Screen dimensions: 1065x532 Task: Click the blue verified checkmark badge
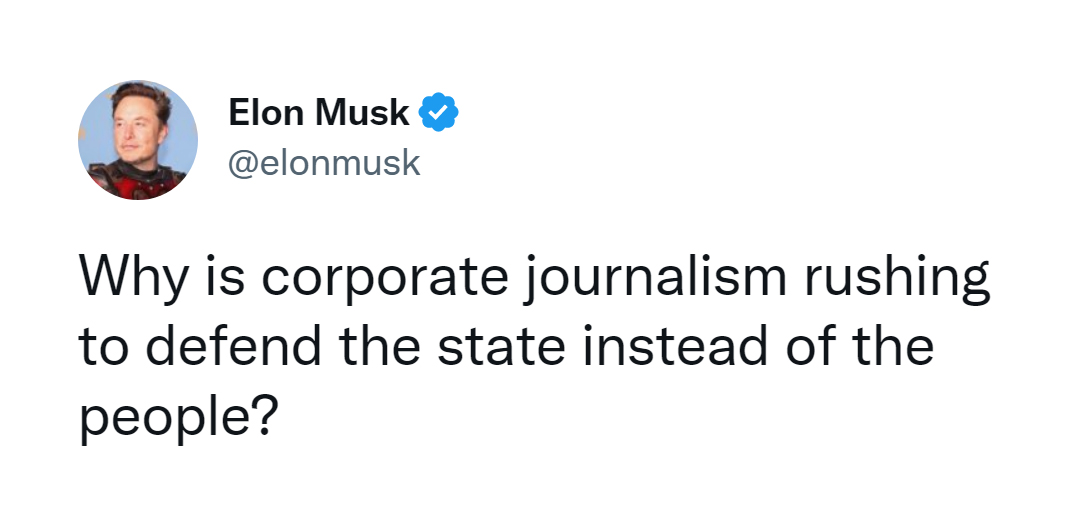point(438,112)
